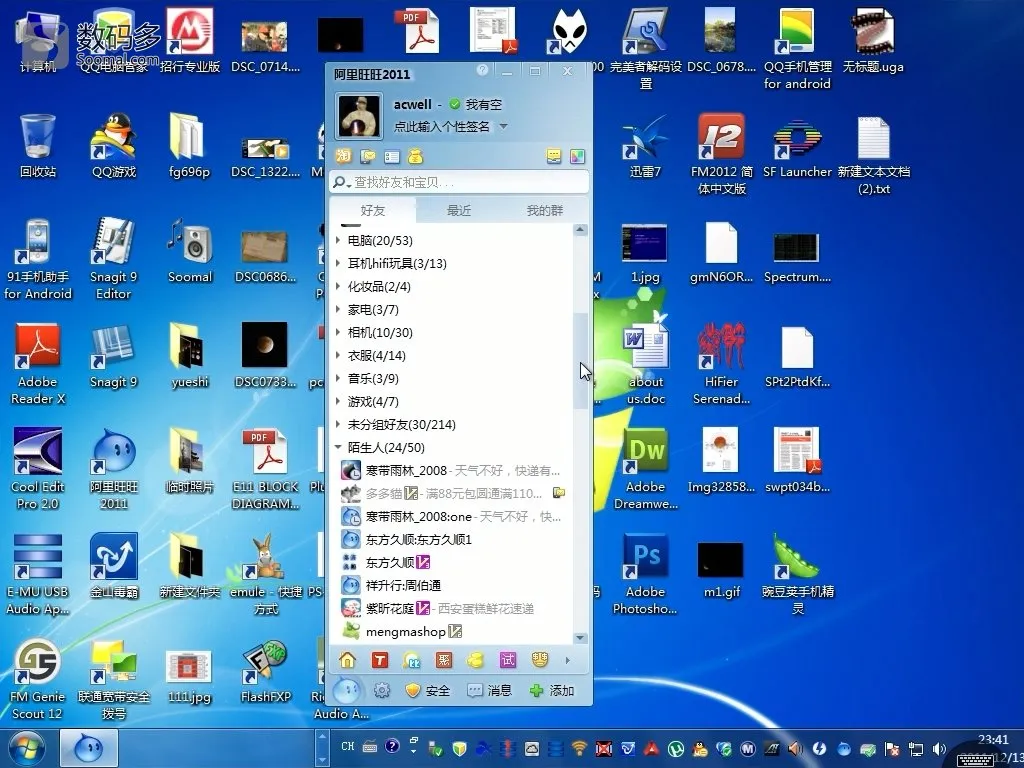Screen dimensions: 1024x768
Task: Select the 联通宽带安全拨号 desktop icon
Action: tap(114, 679)
